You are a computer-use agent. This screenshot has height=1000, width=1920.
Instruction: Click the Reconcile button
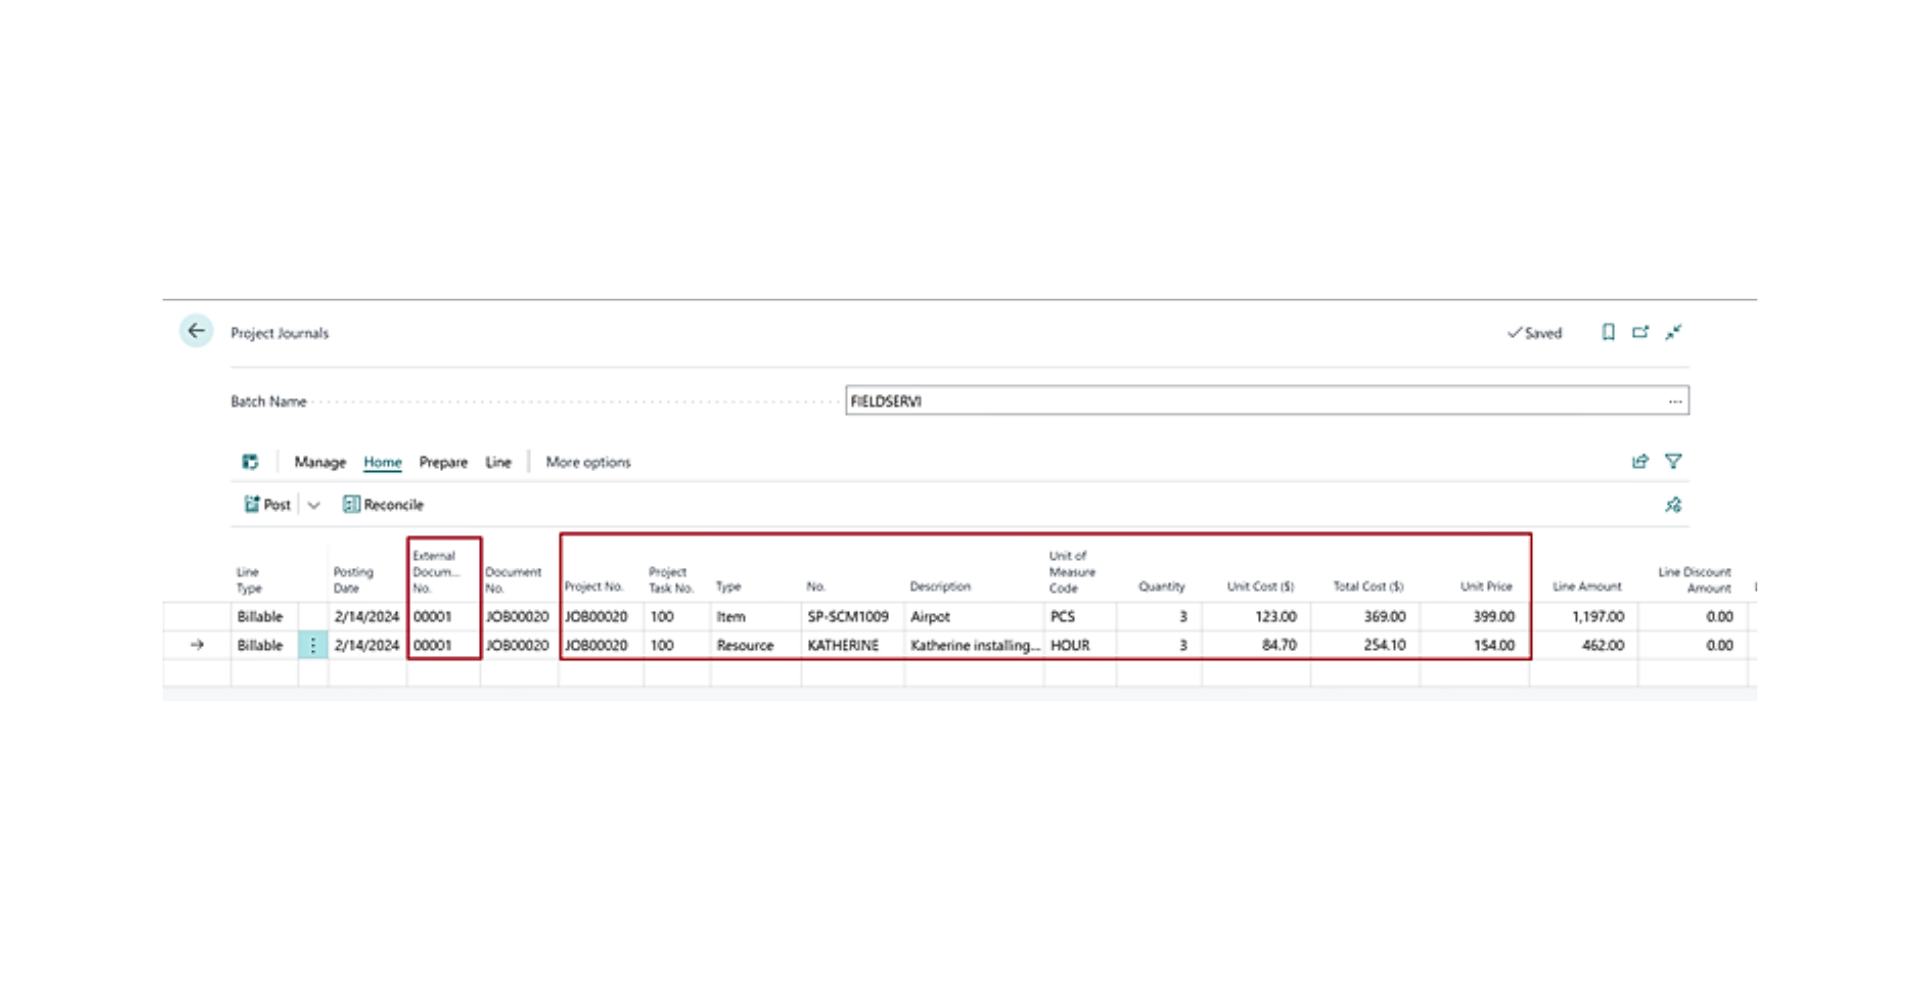click(384, 505)
